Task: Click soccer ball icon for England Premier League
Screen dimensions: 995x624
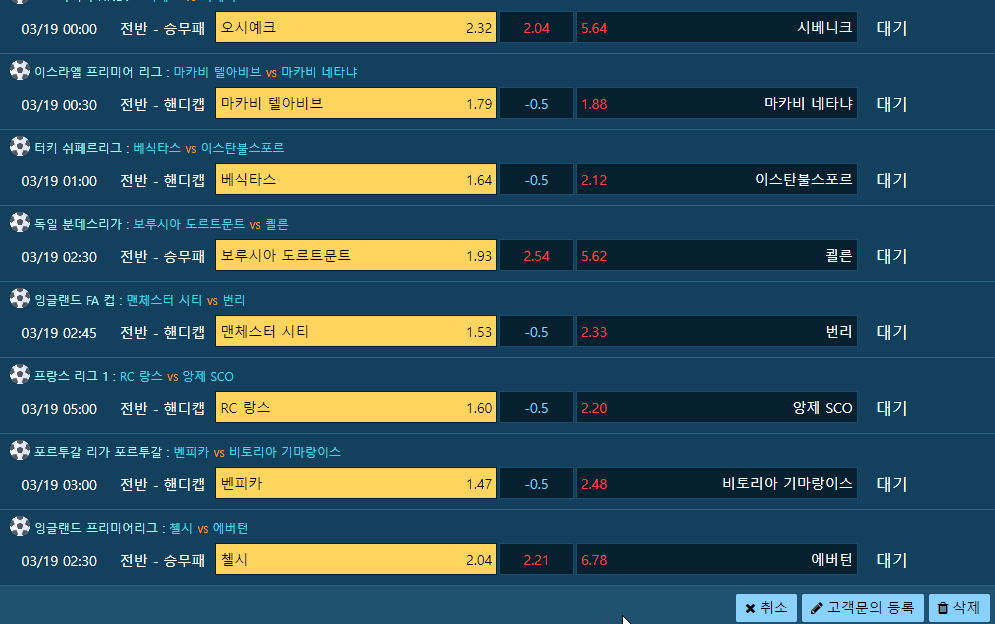Action: [20, 526]
